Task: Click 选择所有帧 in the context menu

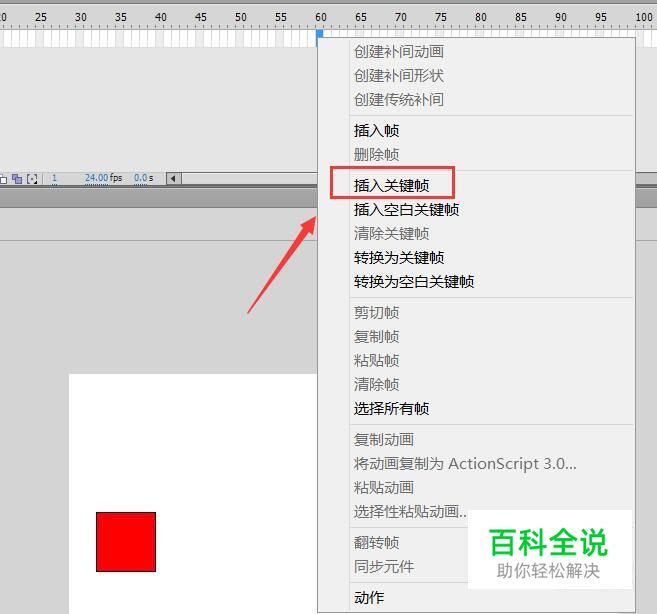Action: click(391, 408)
